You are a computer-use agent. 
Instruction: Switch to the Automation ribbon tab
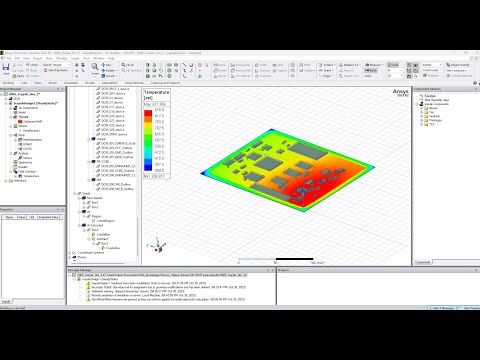[x=110, y=83]
